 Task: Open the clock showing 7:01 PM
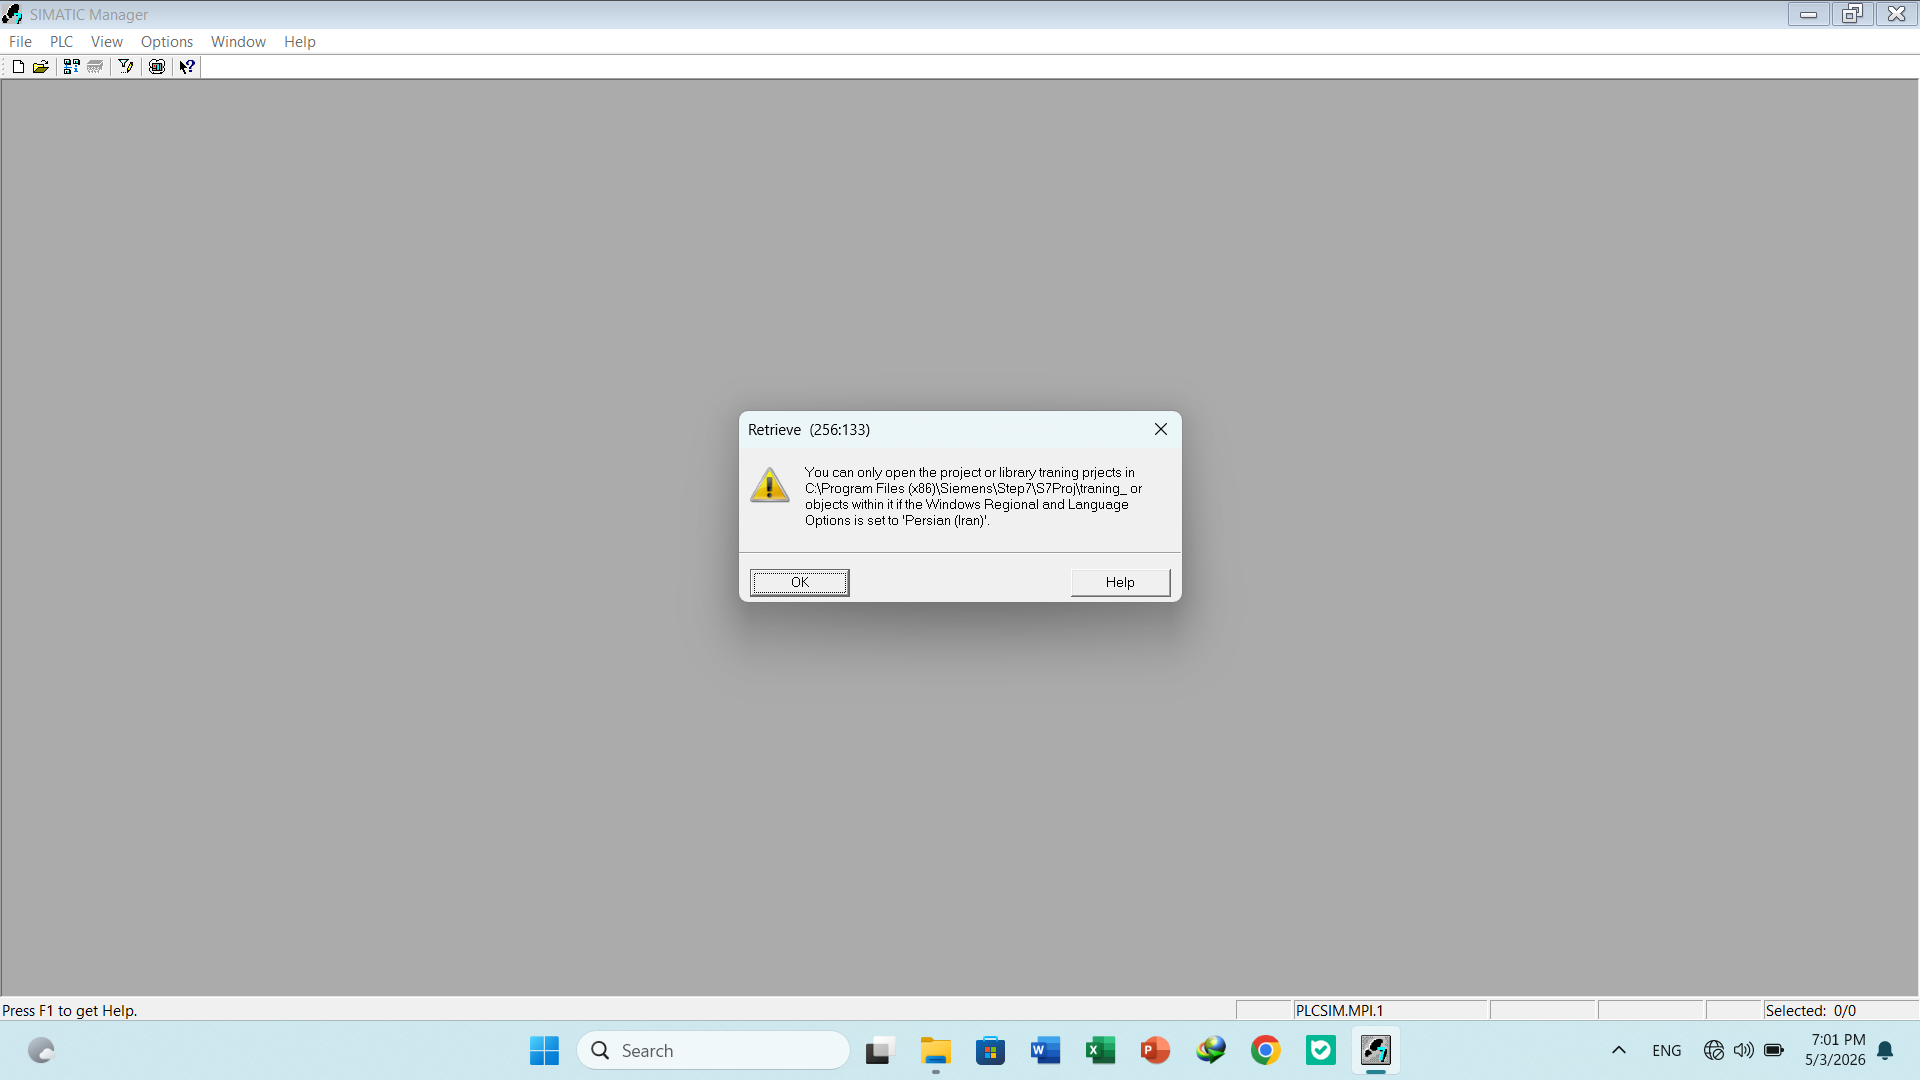[x=1835, y=1050]
